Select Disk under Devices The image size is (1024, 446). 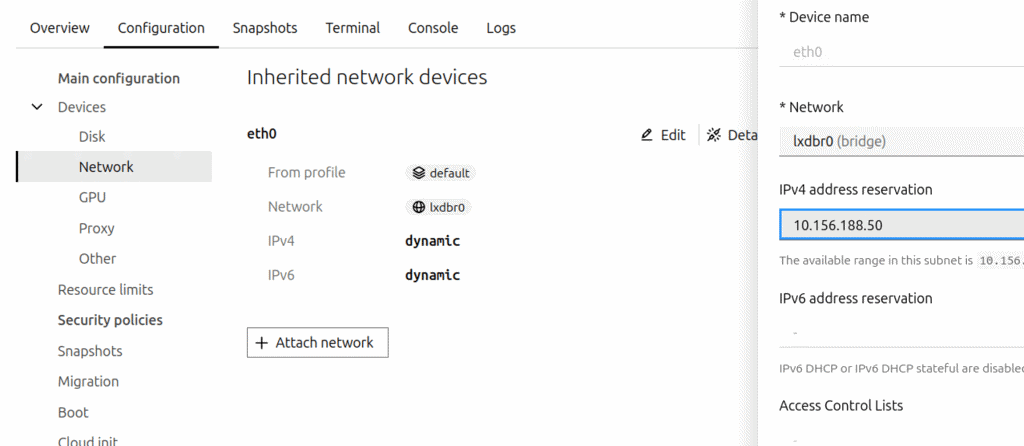(92, 137)
